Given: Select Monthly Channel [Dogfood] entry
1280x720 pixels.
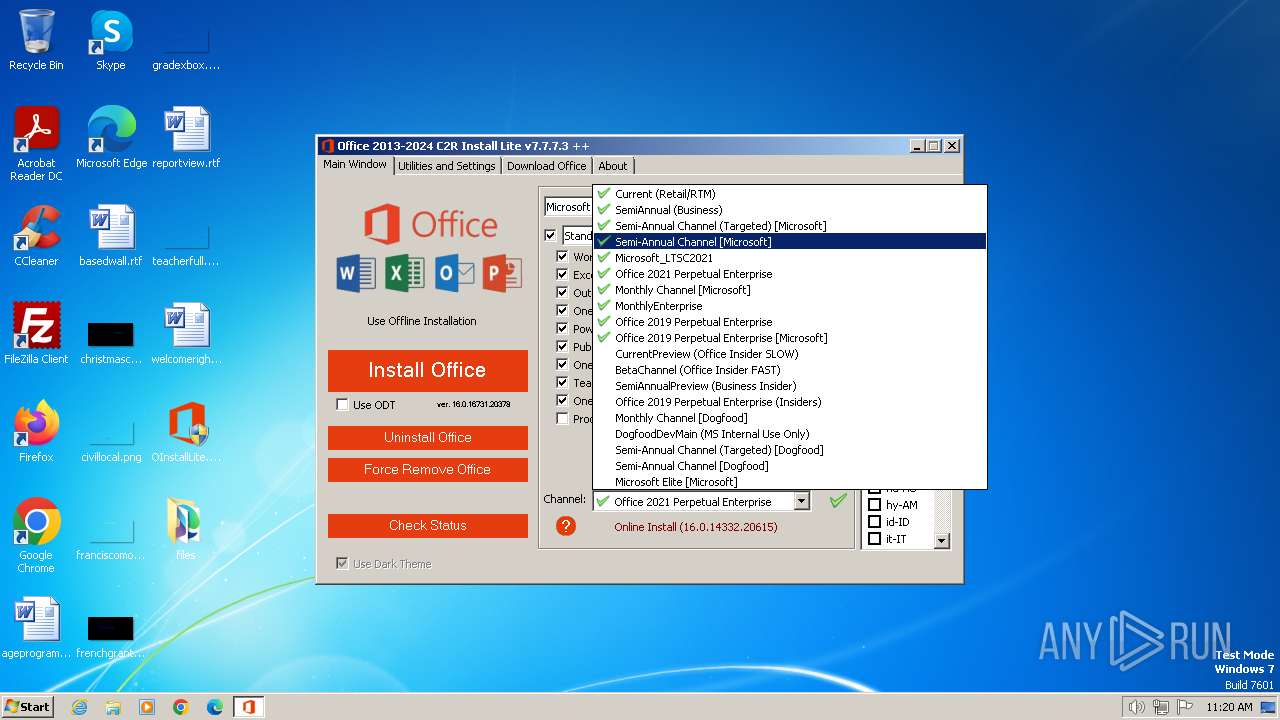Looking at the screenshot, I should pos(790,418).
